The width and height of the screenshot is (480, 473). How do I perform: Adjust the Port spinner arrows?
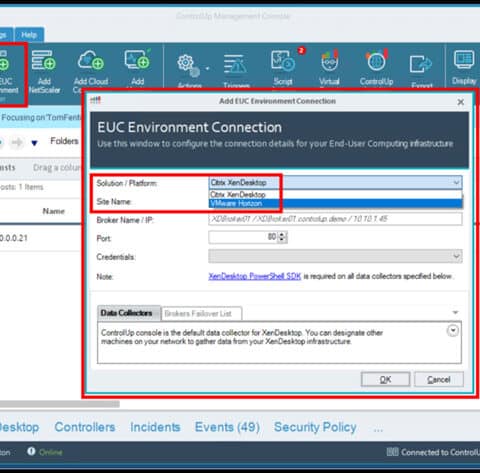click(282, 237)
